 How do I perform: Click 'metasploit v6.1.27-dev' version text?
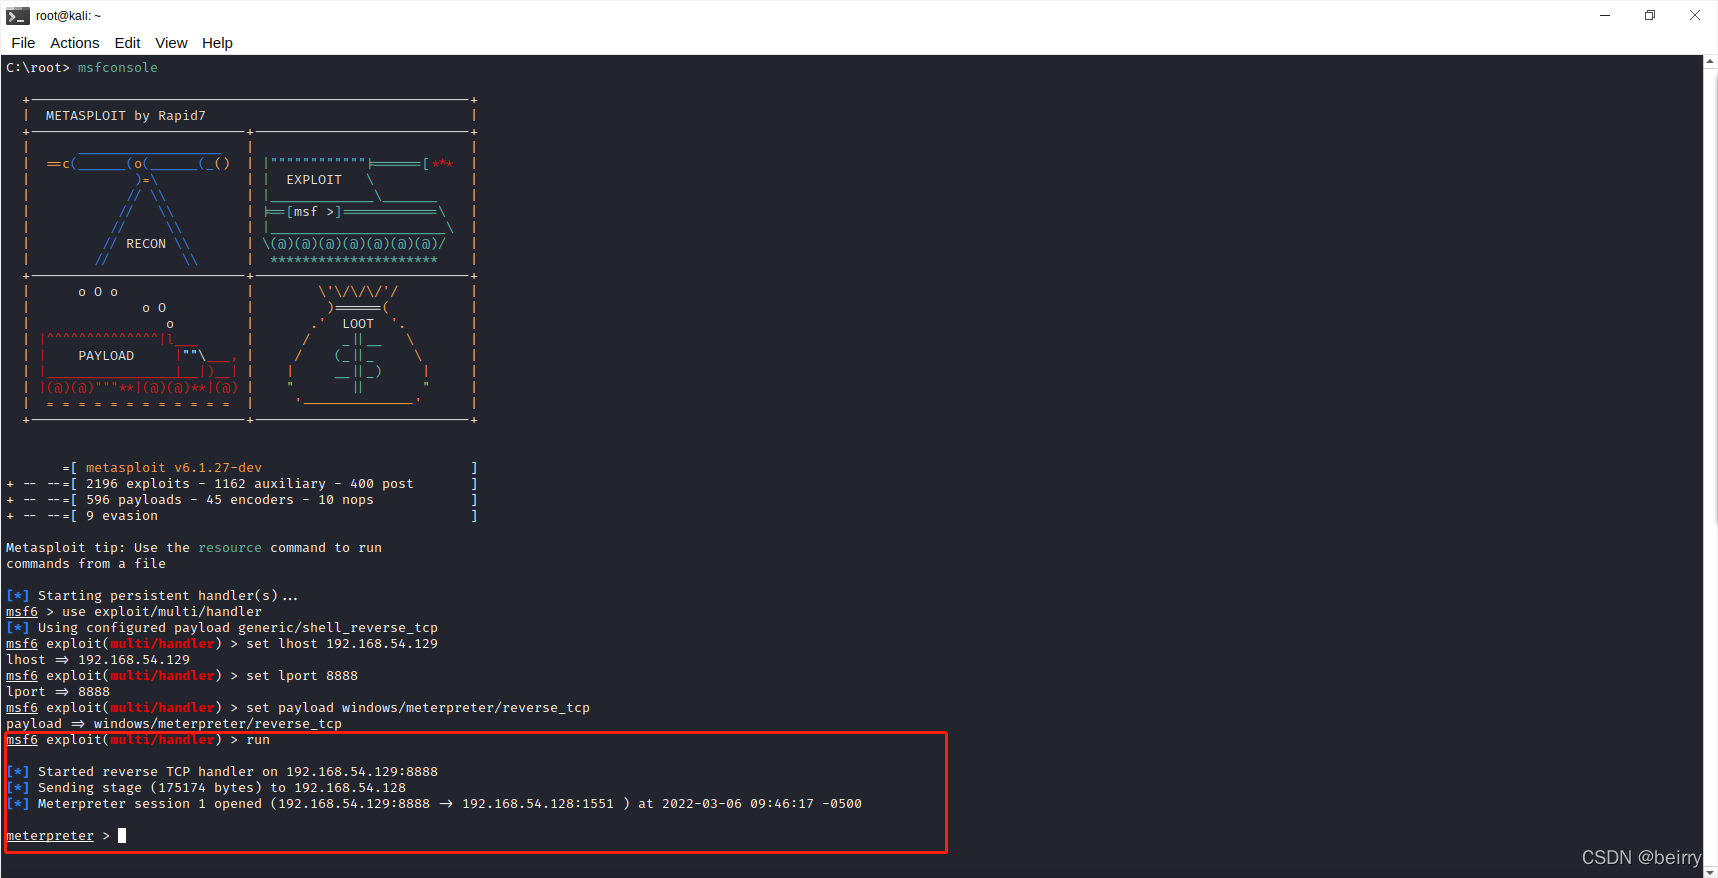point(174,468)
